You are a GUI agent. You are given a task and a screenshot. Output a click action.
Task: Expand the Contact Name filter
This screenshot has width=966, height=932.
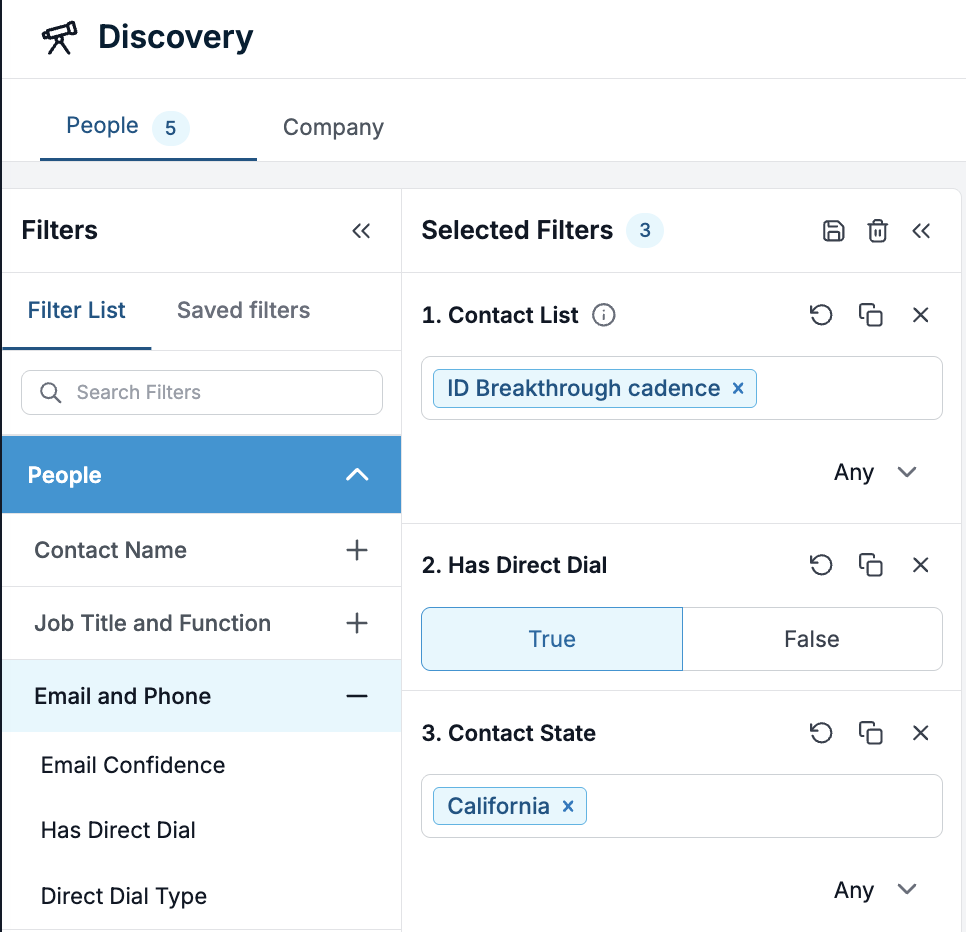pyautogui.click(x=357, y=550)
